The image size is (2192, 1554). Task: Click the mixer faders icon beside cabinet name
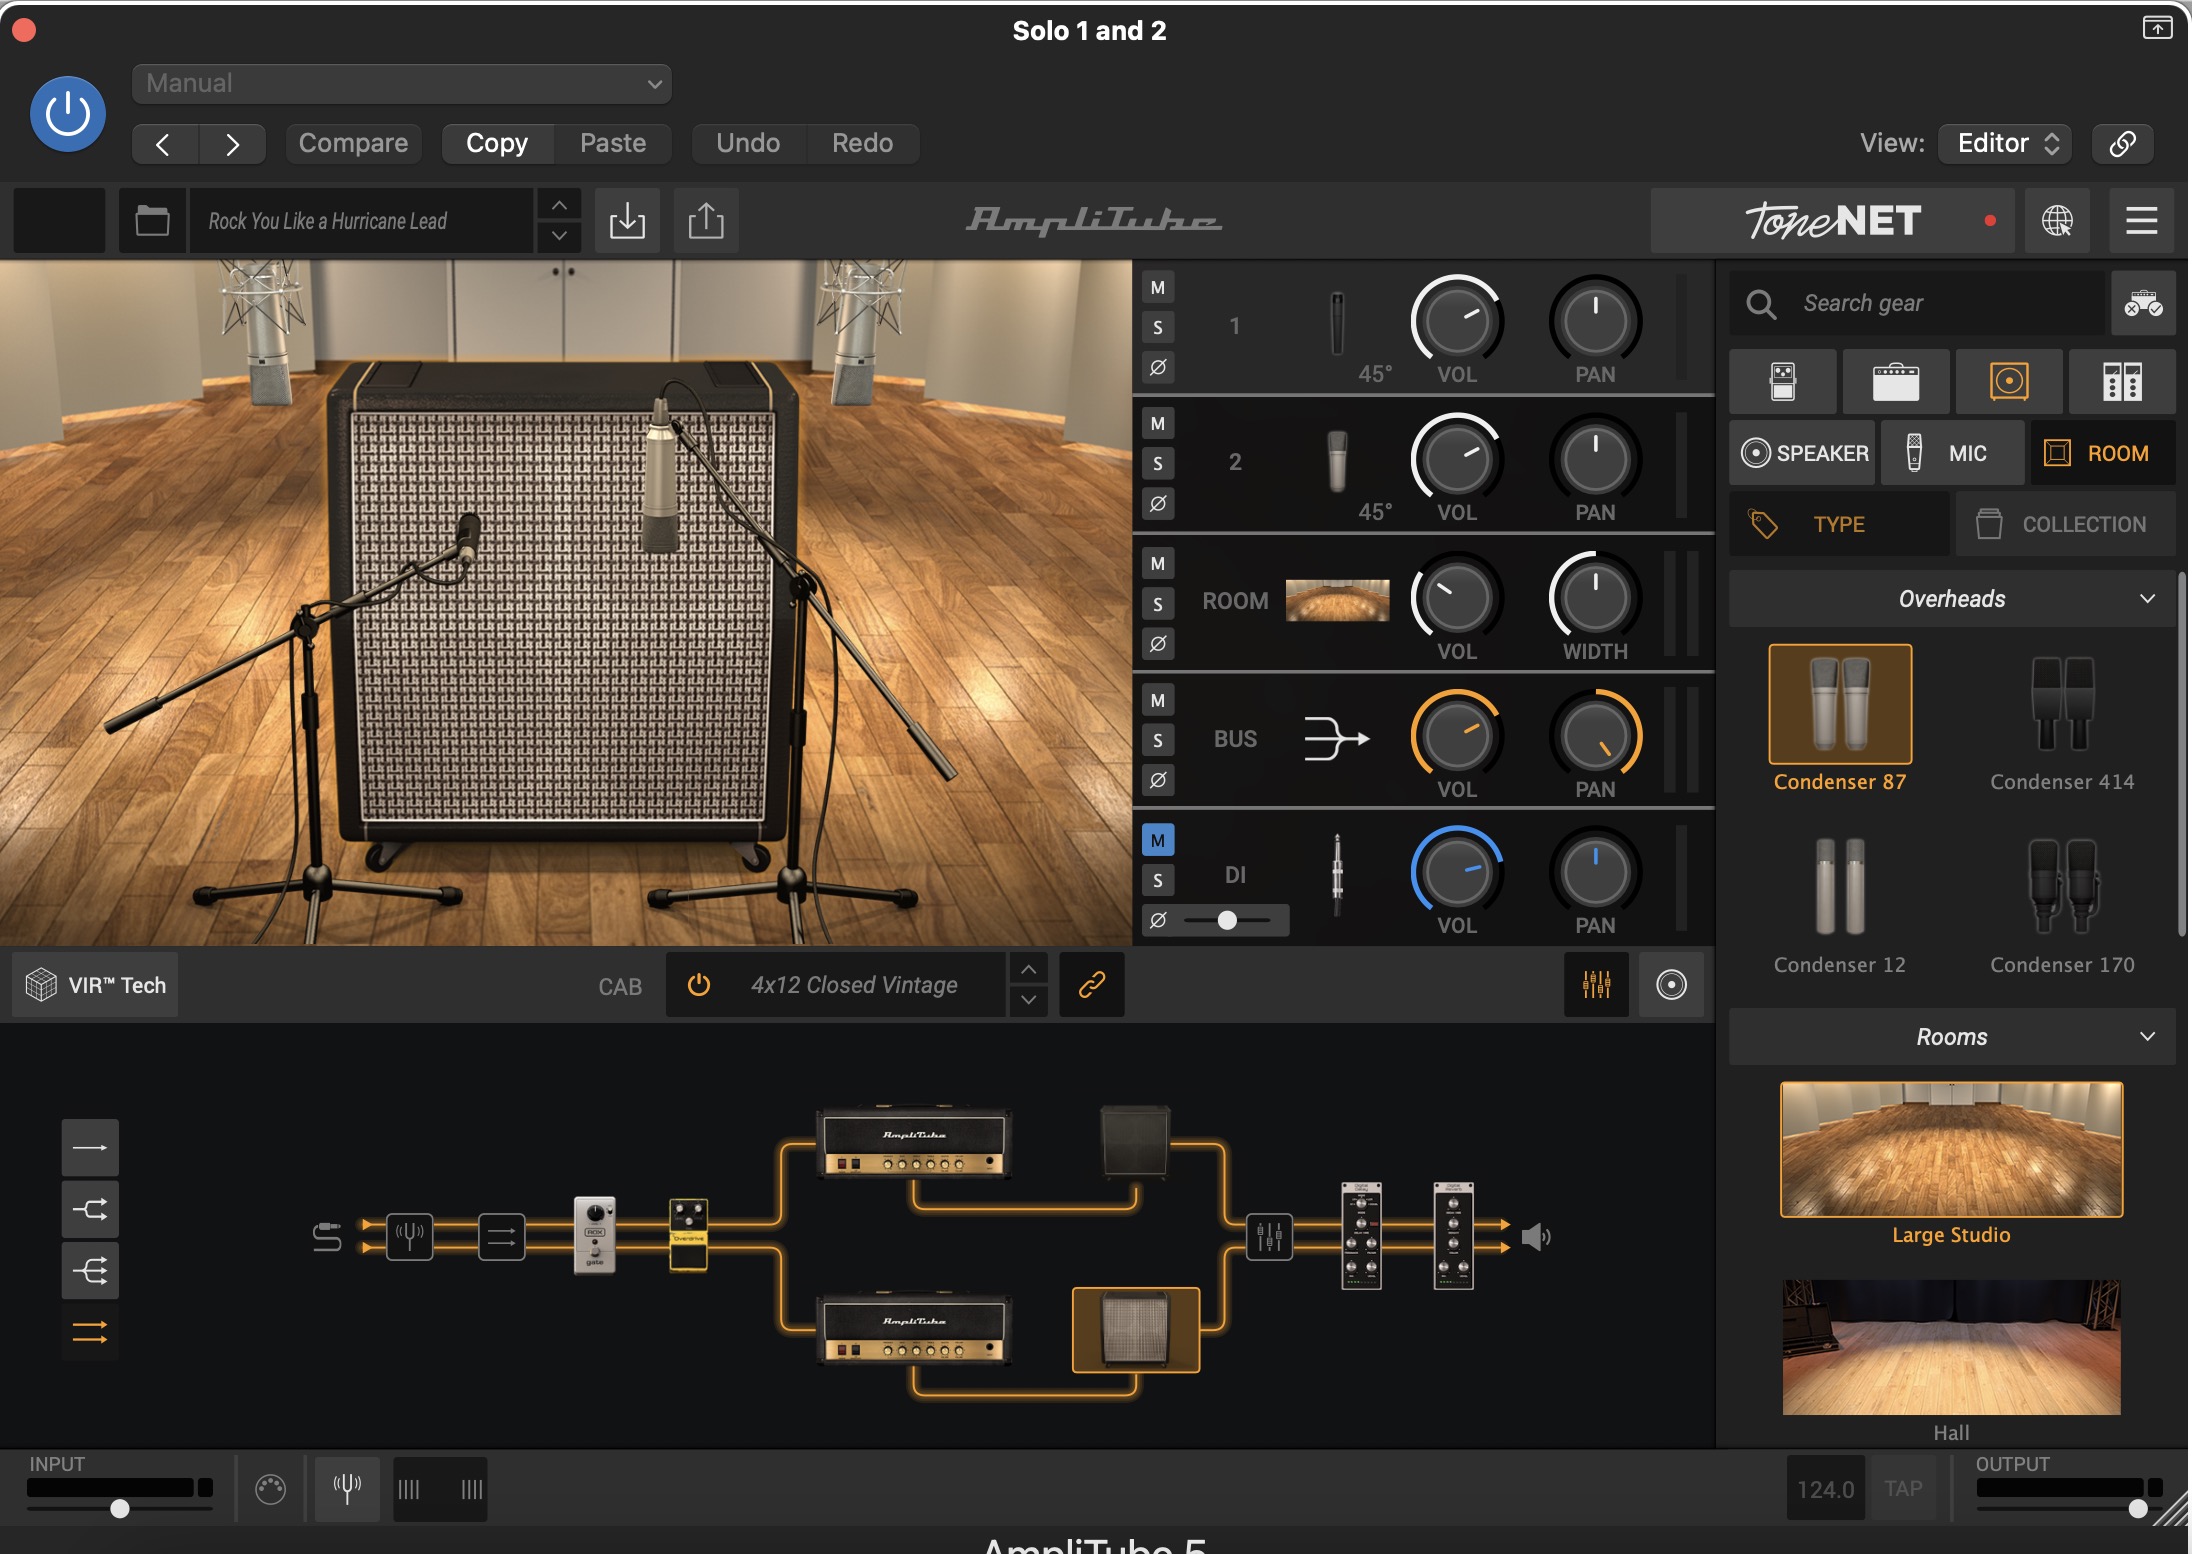click(1596, 985)
